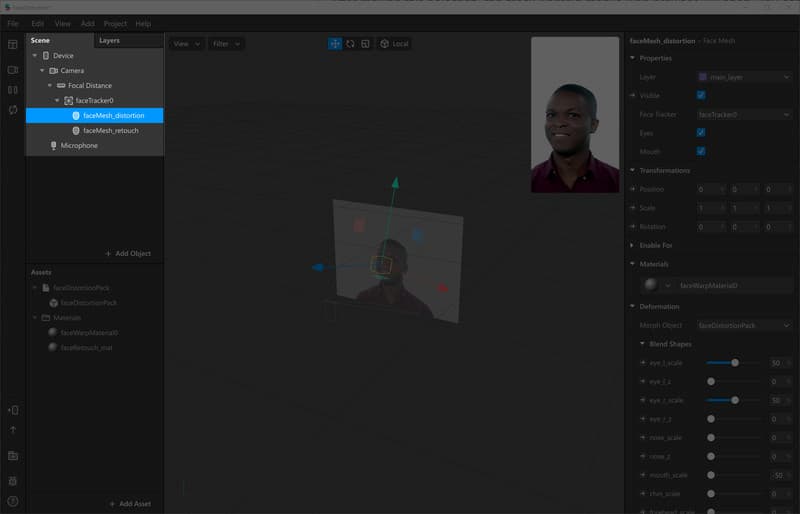Click the Rotation Z input field
The image size is (800, 514).
pyautogui.click(x=779, y=227)
